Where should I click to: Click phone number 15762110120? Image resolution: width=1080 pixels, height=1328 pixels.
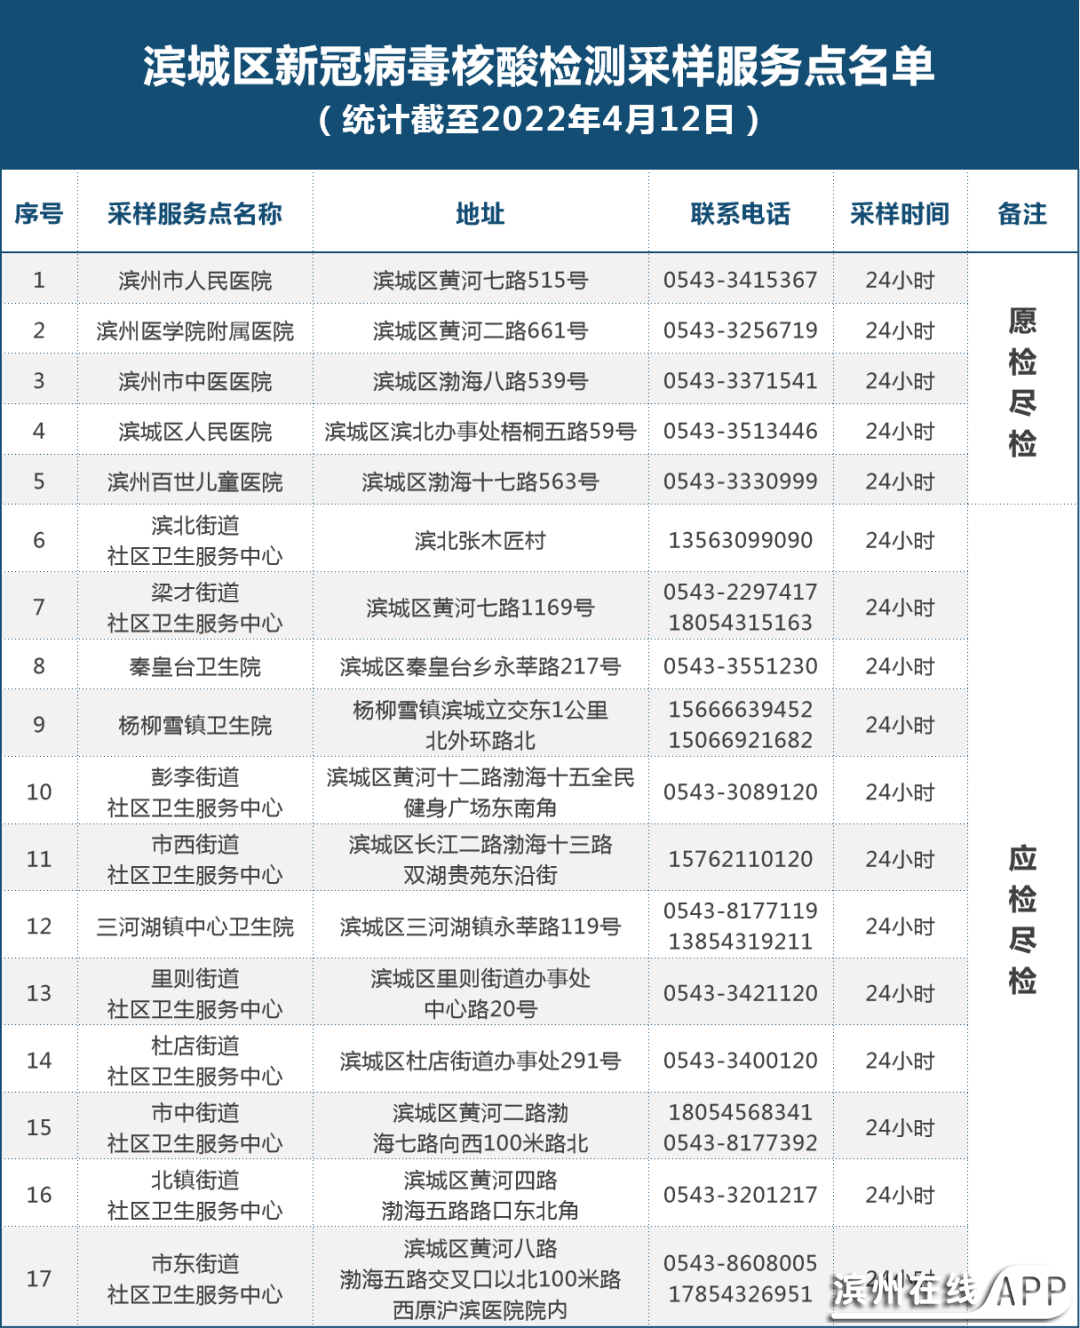pyautogui.click(x=740, y=859)
